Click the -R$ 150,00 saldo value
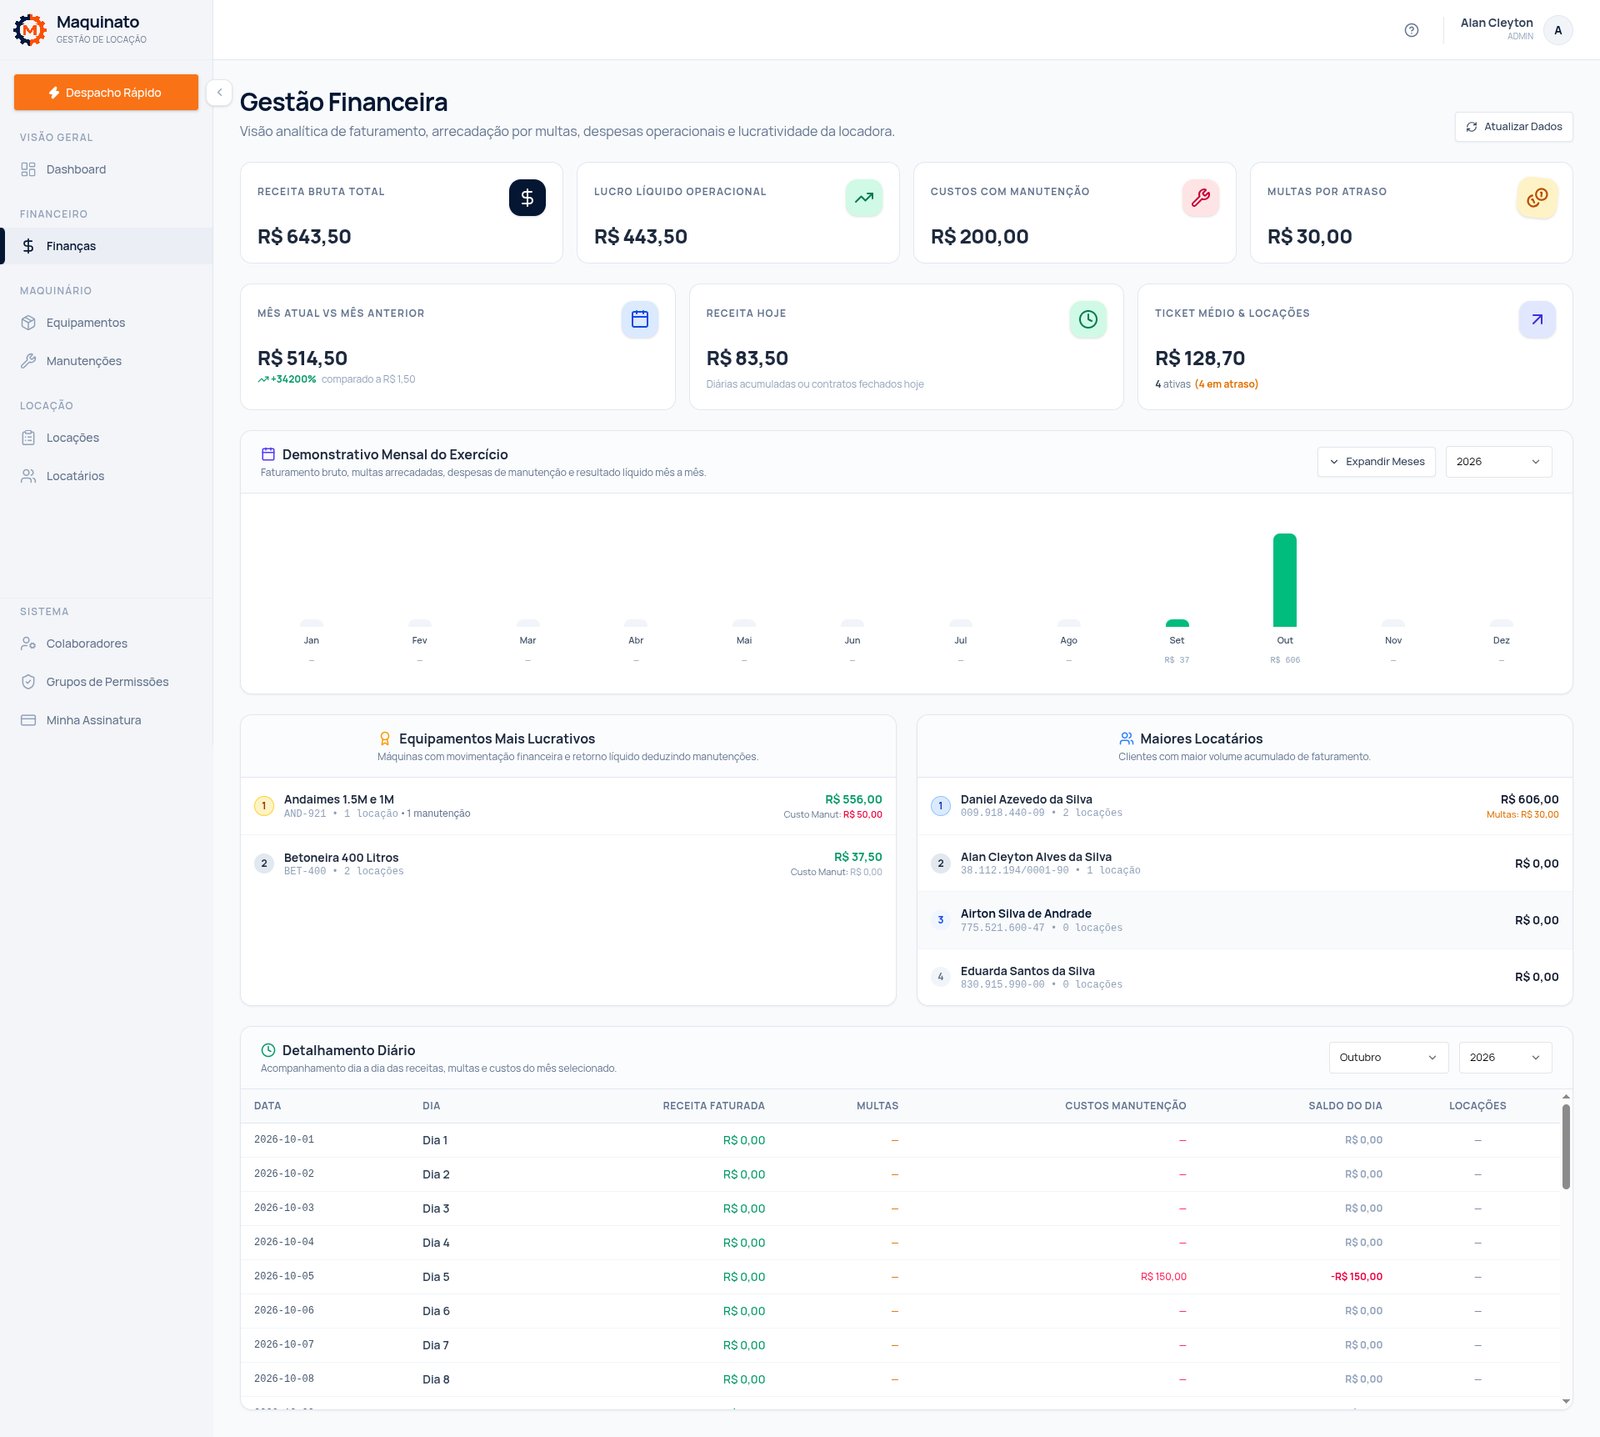Viewport: 1600px width, 1437px height. pos(1357,1277)
